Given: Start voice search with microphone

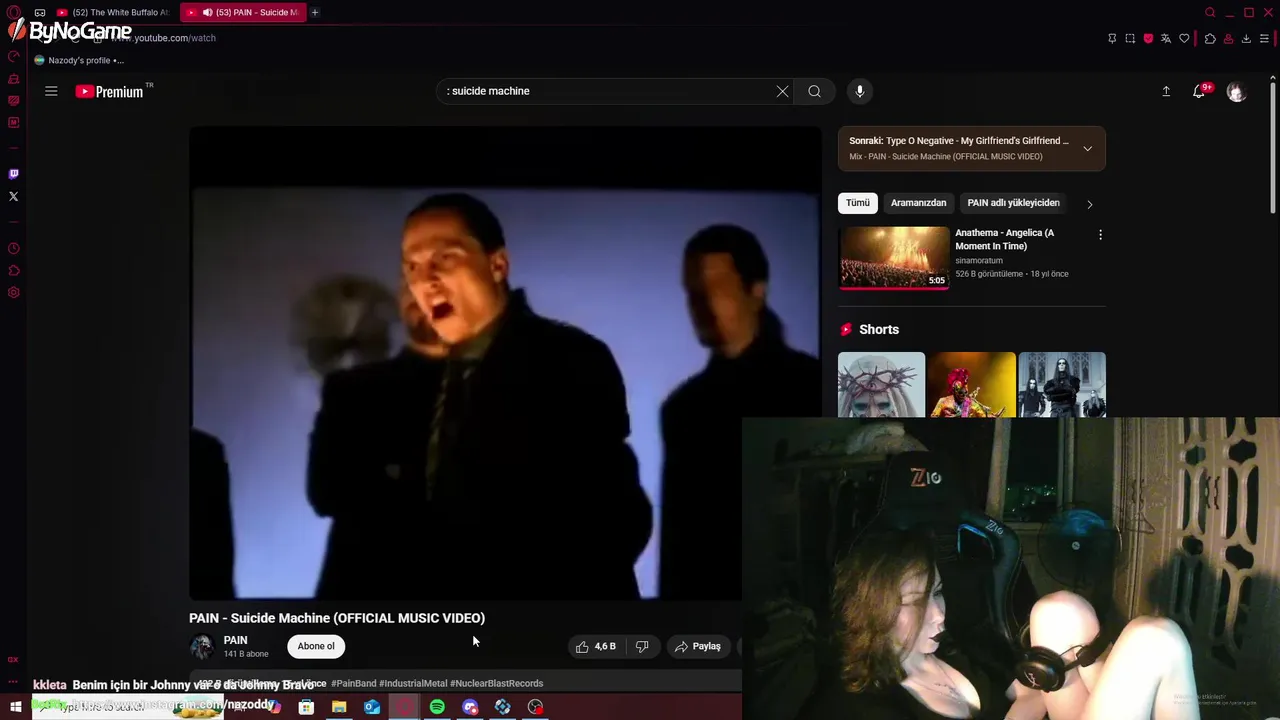Looking at the screenshot, I should 859,91.
